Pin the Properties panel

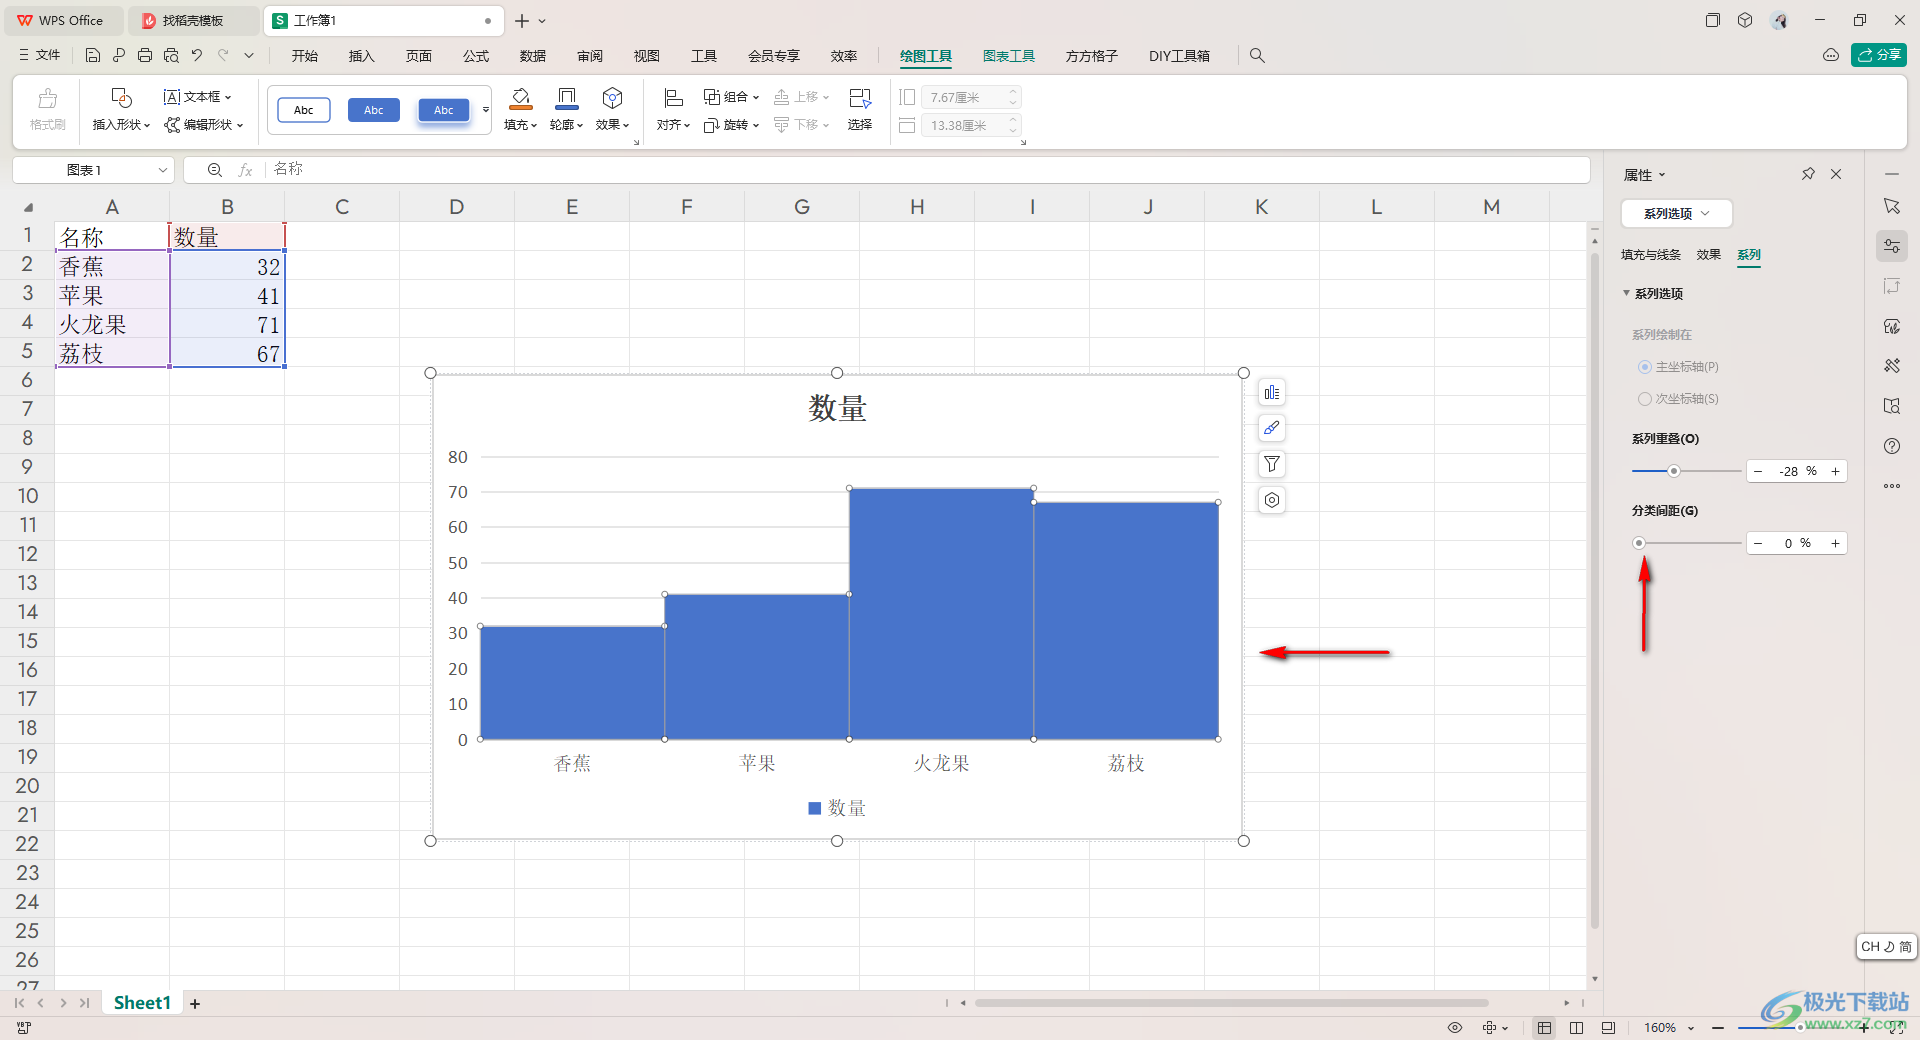pos(1808,174)
